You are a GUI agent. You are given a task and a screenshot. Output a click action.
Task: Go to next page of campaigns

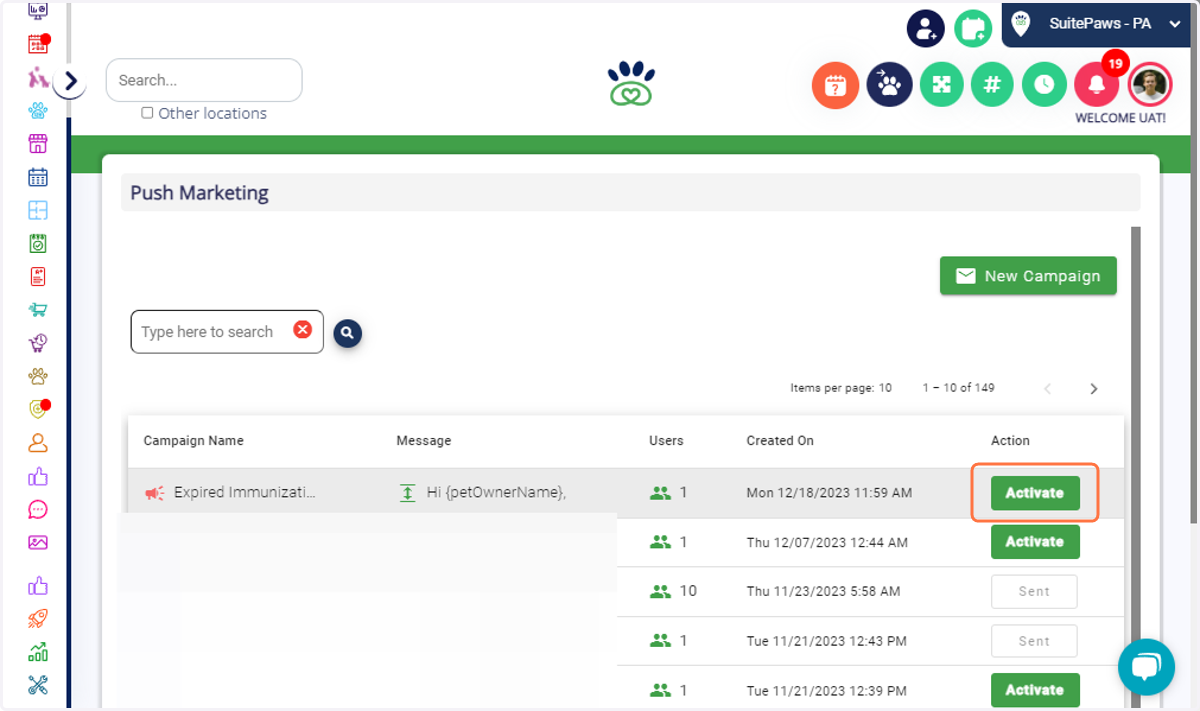1094,388
